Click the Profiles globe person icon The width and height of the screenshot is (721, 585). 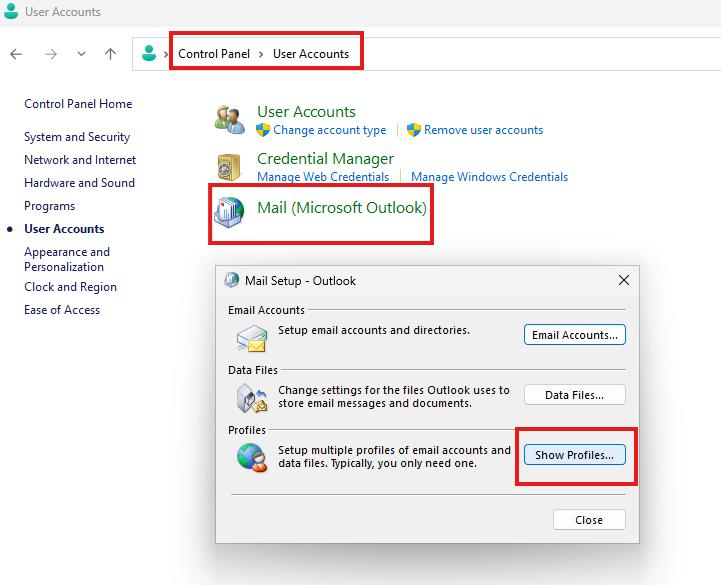click(x=252, y=457)
